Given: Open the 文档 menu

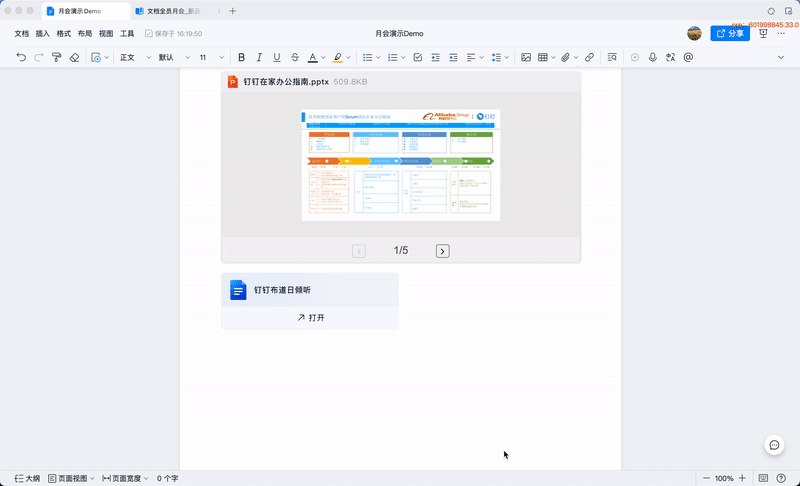Looking at the screenshot, I should pos(21,34).
